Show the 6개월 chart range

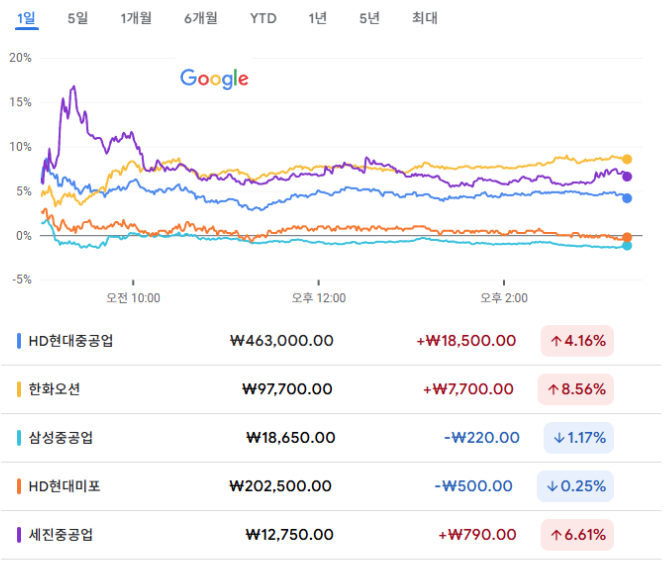(201, 18)
